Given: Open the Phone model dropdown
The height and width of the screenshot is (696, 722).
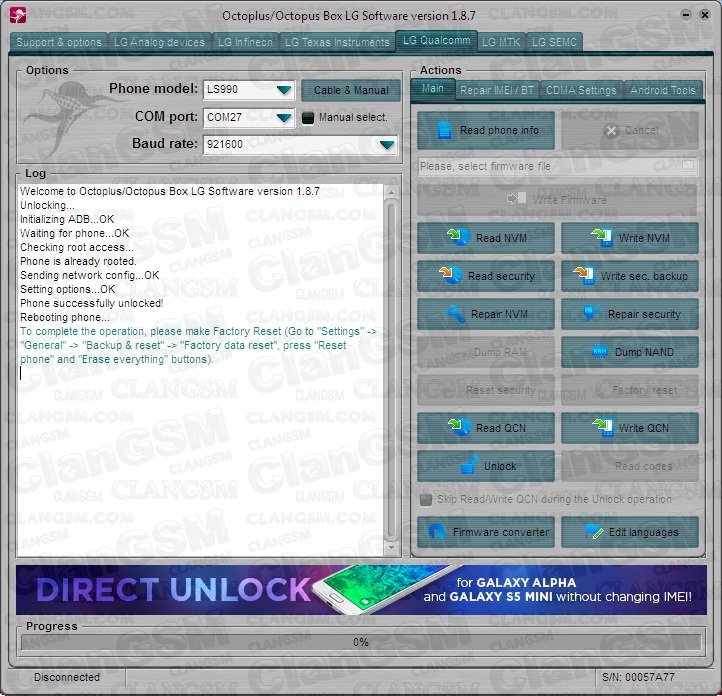Looking at the screenshot, I should (x=284, y=90).
